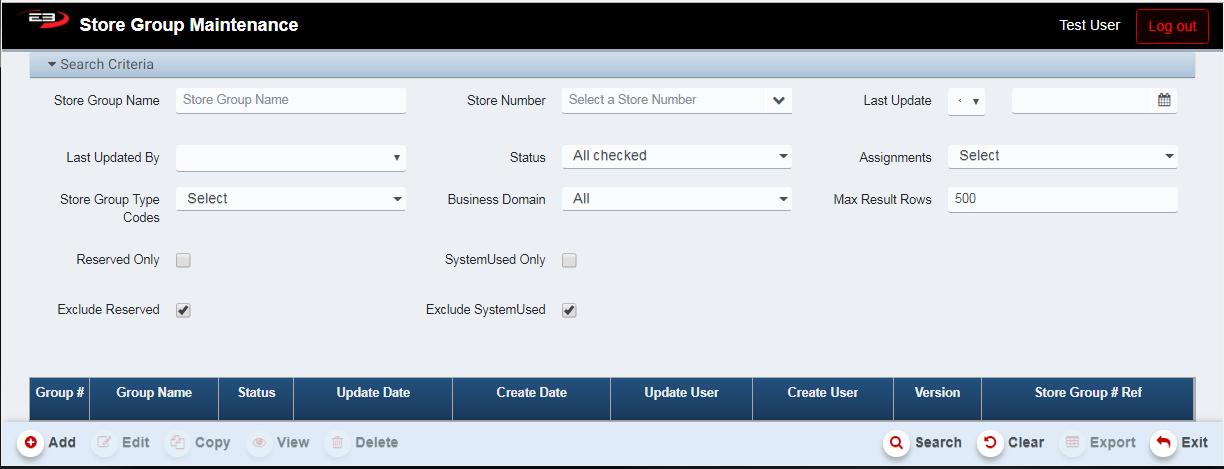The height and width of the screenshot is (469, 1224).
Task: Check the SystemUsed Only checkbox
Action: tap(569, 260)
